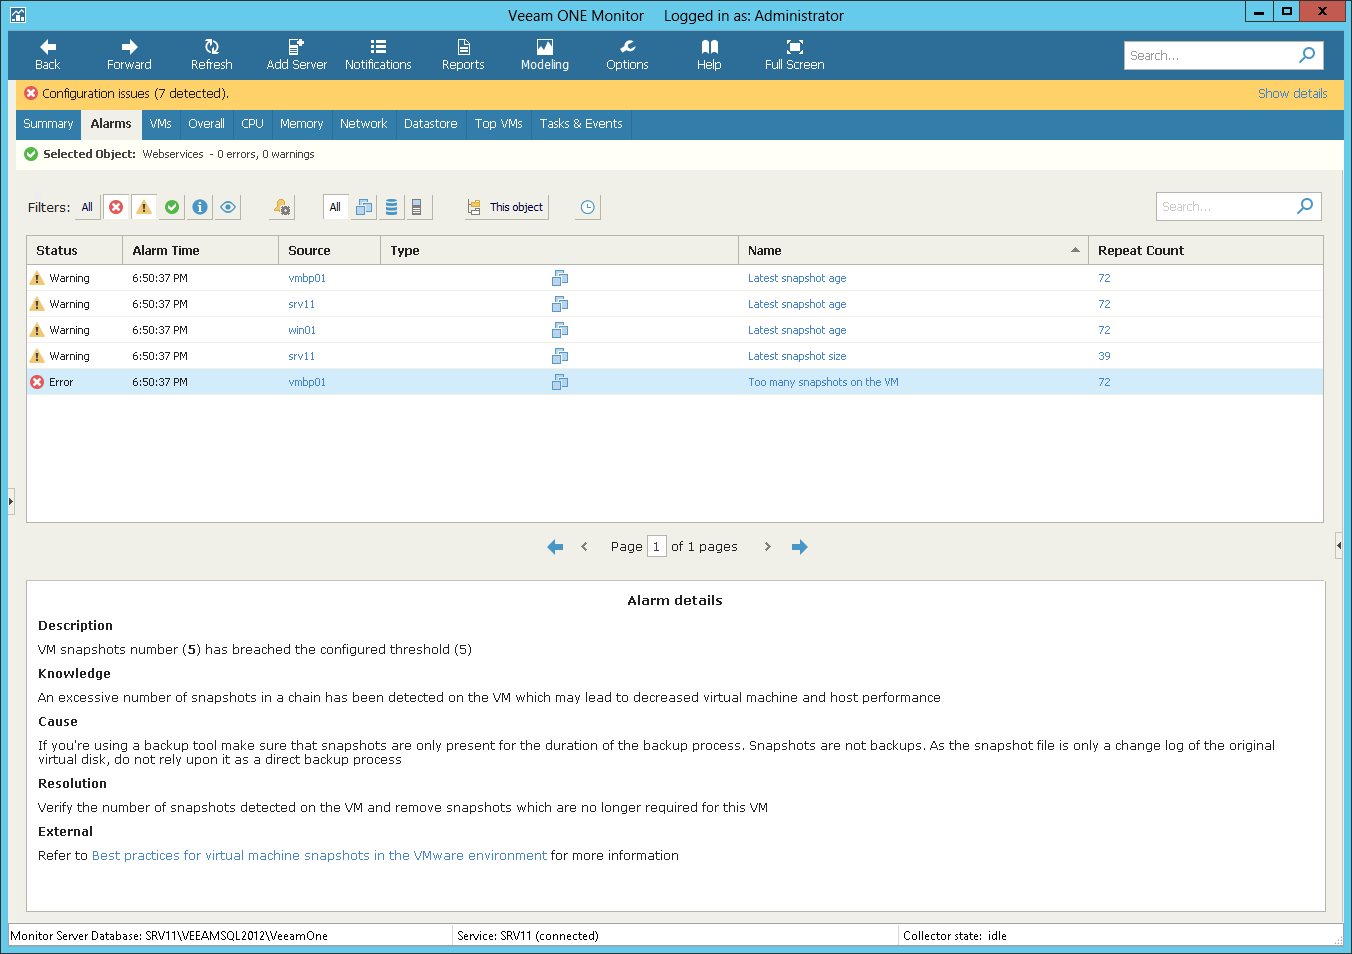Viewport: 1352px width, 954px height.
Task: Open the Top VMs tab
Action: pyautogui.click(x=498, y=124)
